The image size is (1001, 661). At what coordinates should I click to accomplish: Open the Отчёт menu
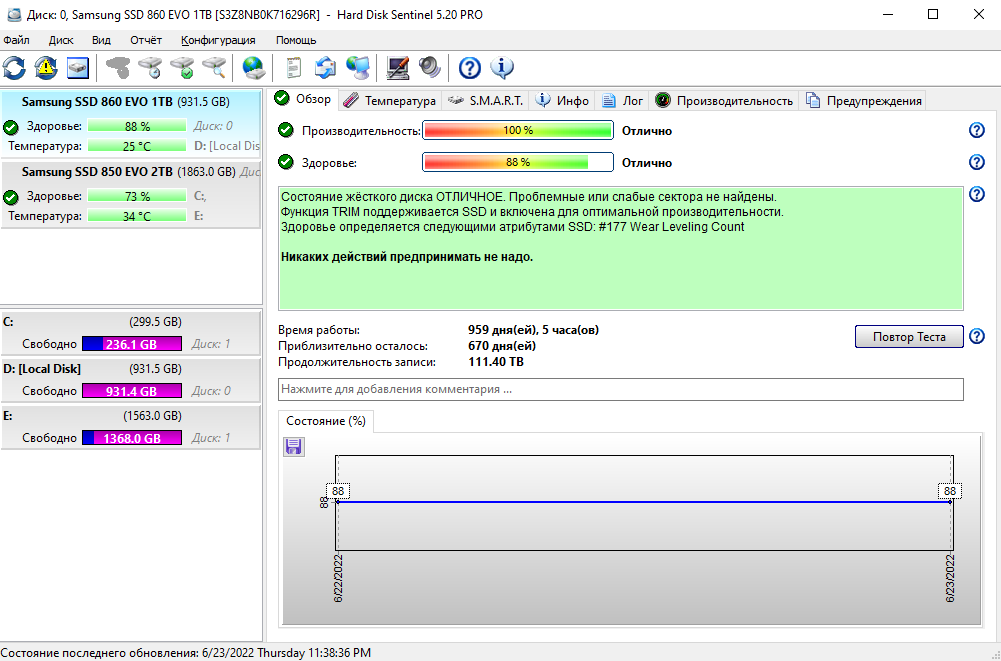point(146,40)
